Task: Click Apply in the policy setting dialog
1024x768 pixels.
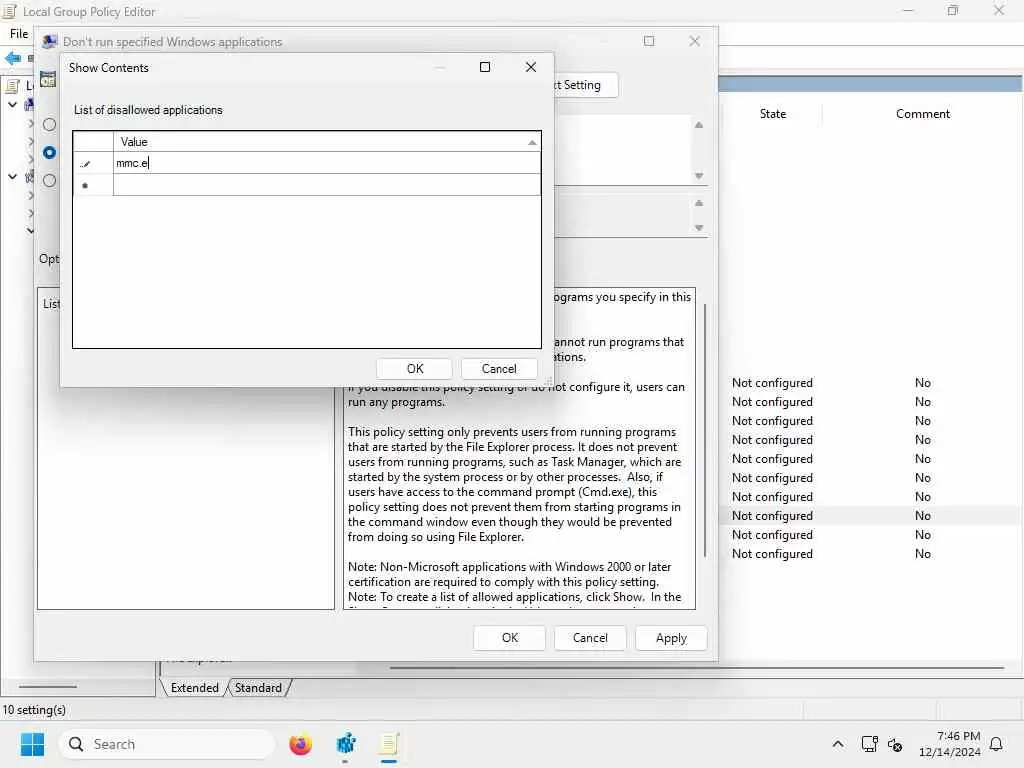Action: click(x=671, y=638)
